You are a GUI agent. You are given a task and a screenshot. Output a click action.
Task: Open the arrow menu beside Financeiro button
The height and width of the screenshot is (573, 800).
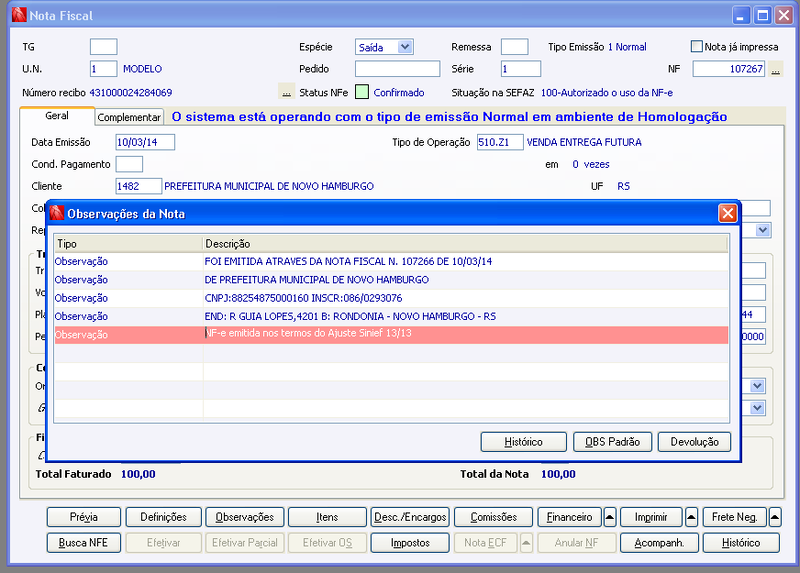(x=610, y=517)
